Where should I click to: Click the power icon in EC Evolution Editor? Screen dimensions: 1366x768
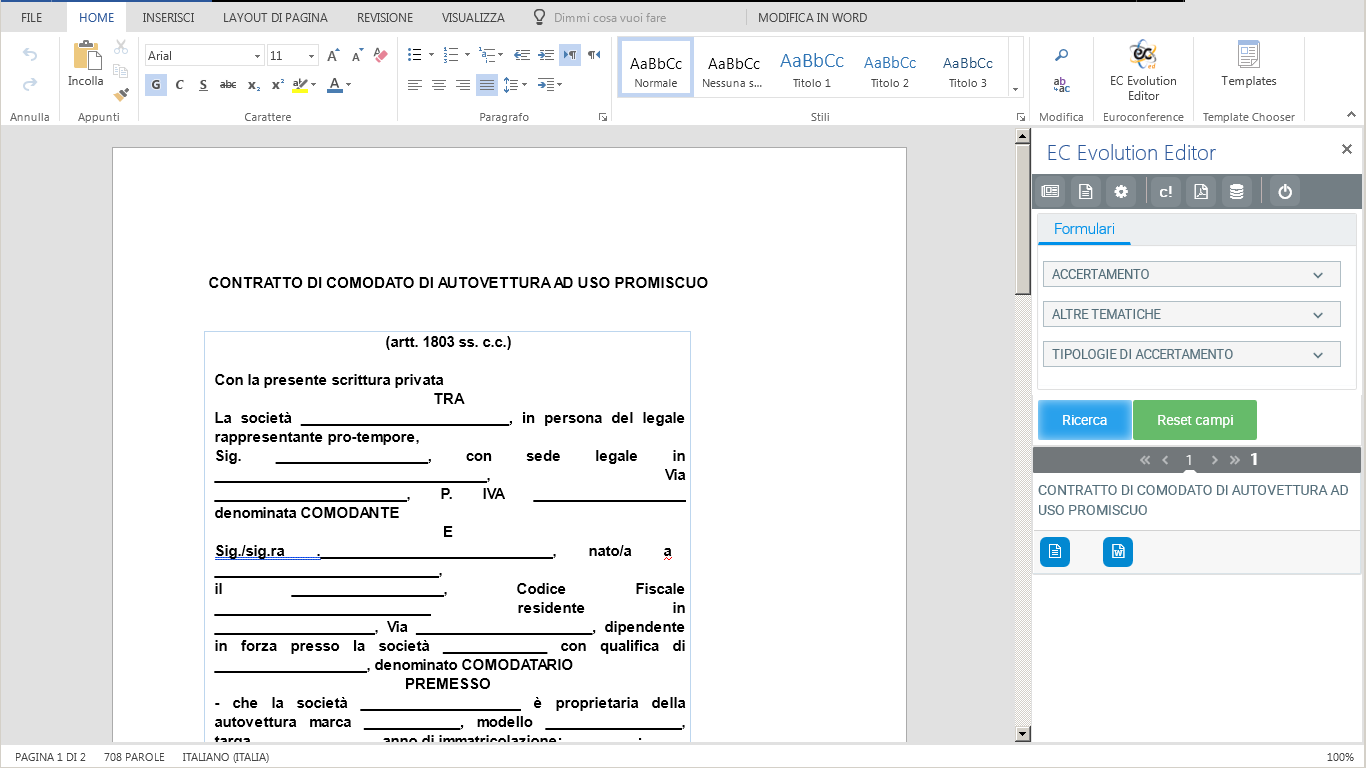[1285, 192]
